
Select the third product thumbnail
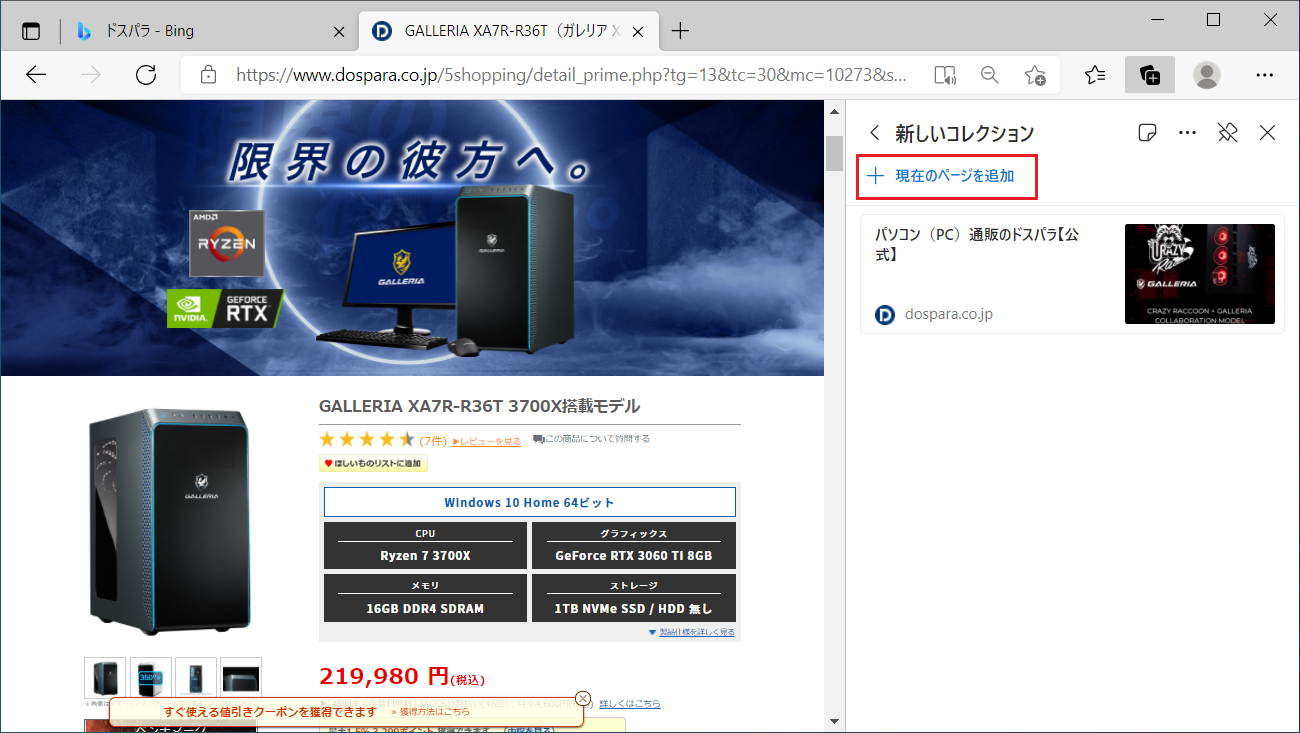coord(195,677)
